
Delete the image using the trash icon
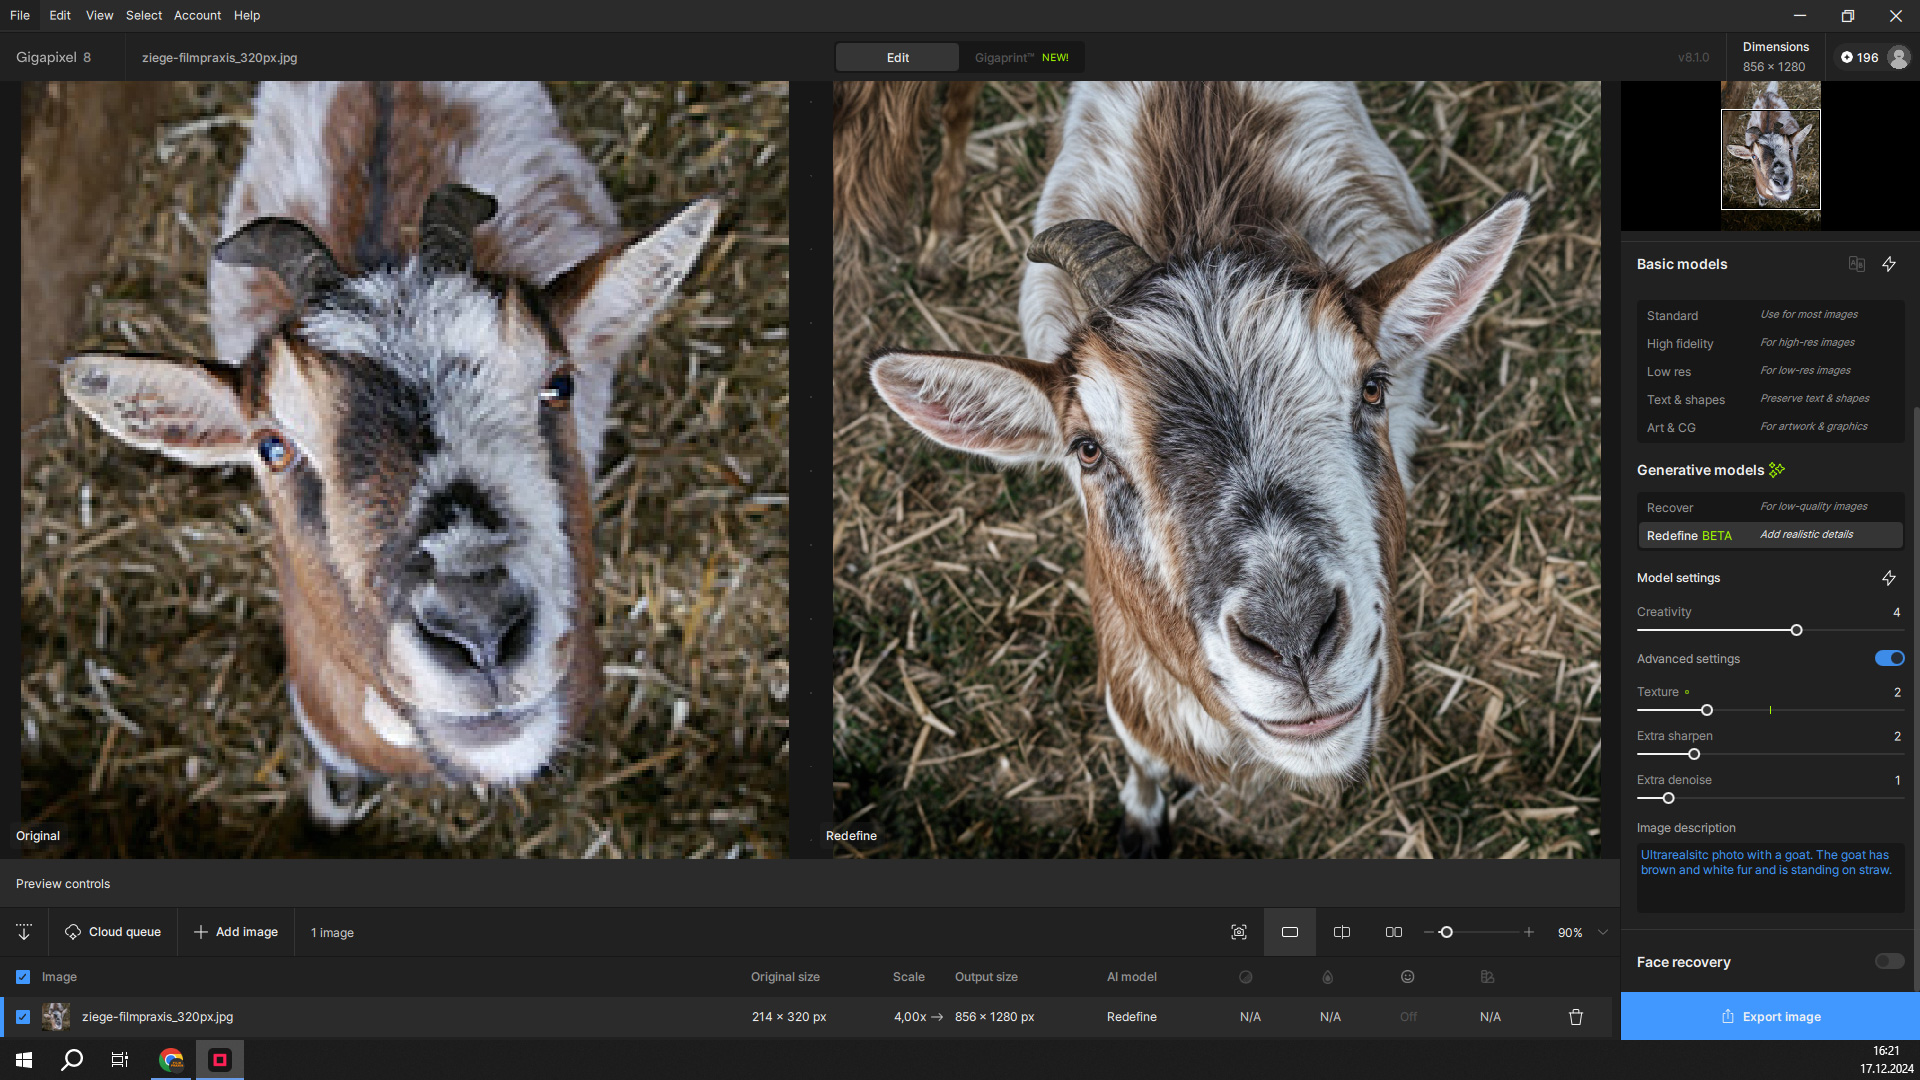(1575, 1016)
